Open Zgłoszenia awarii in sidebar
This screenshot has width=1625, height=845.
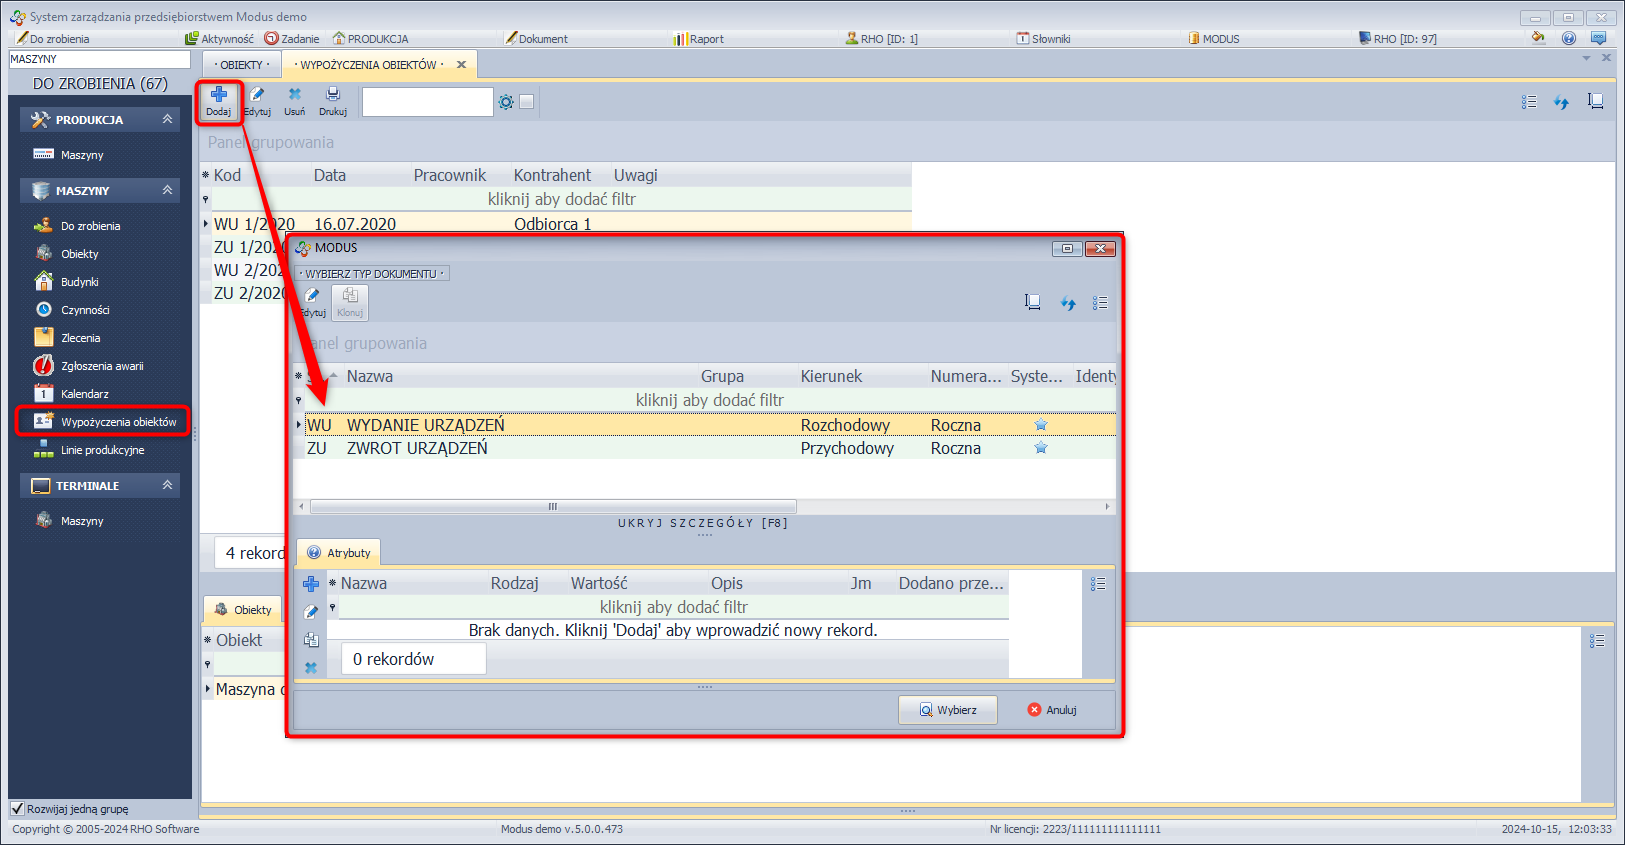click(x=101, y=366)
